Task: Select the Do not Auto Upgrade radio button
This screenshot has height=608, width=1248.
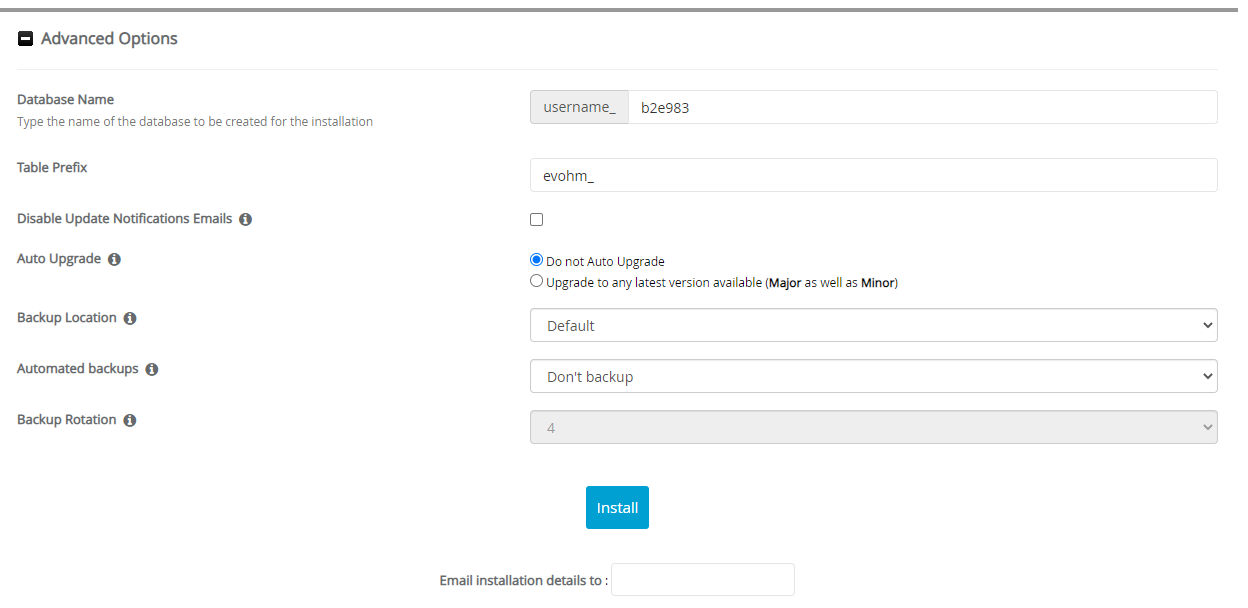Action: click(x=537, y=261)
